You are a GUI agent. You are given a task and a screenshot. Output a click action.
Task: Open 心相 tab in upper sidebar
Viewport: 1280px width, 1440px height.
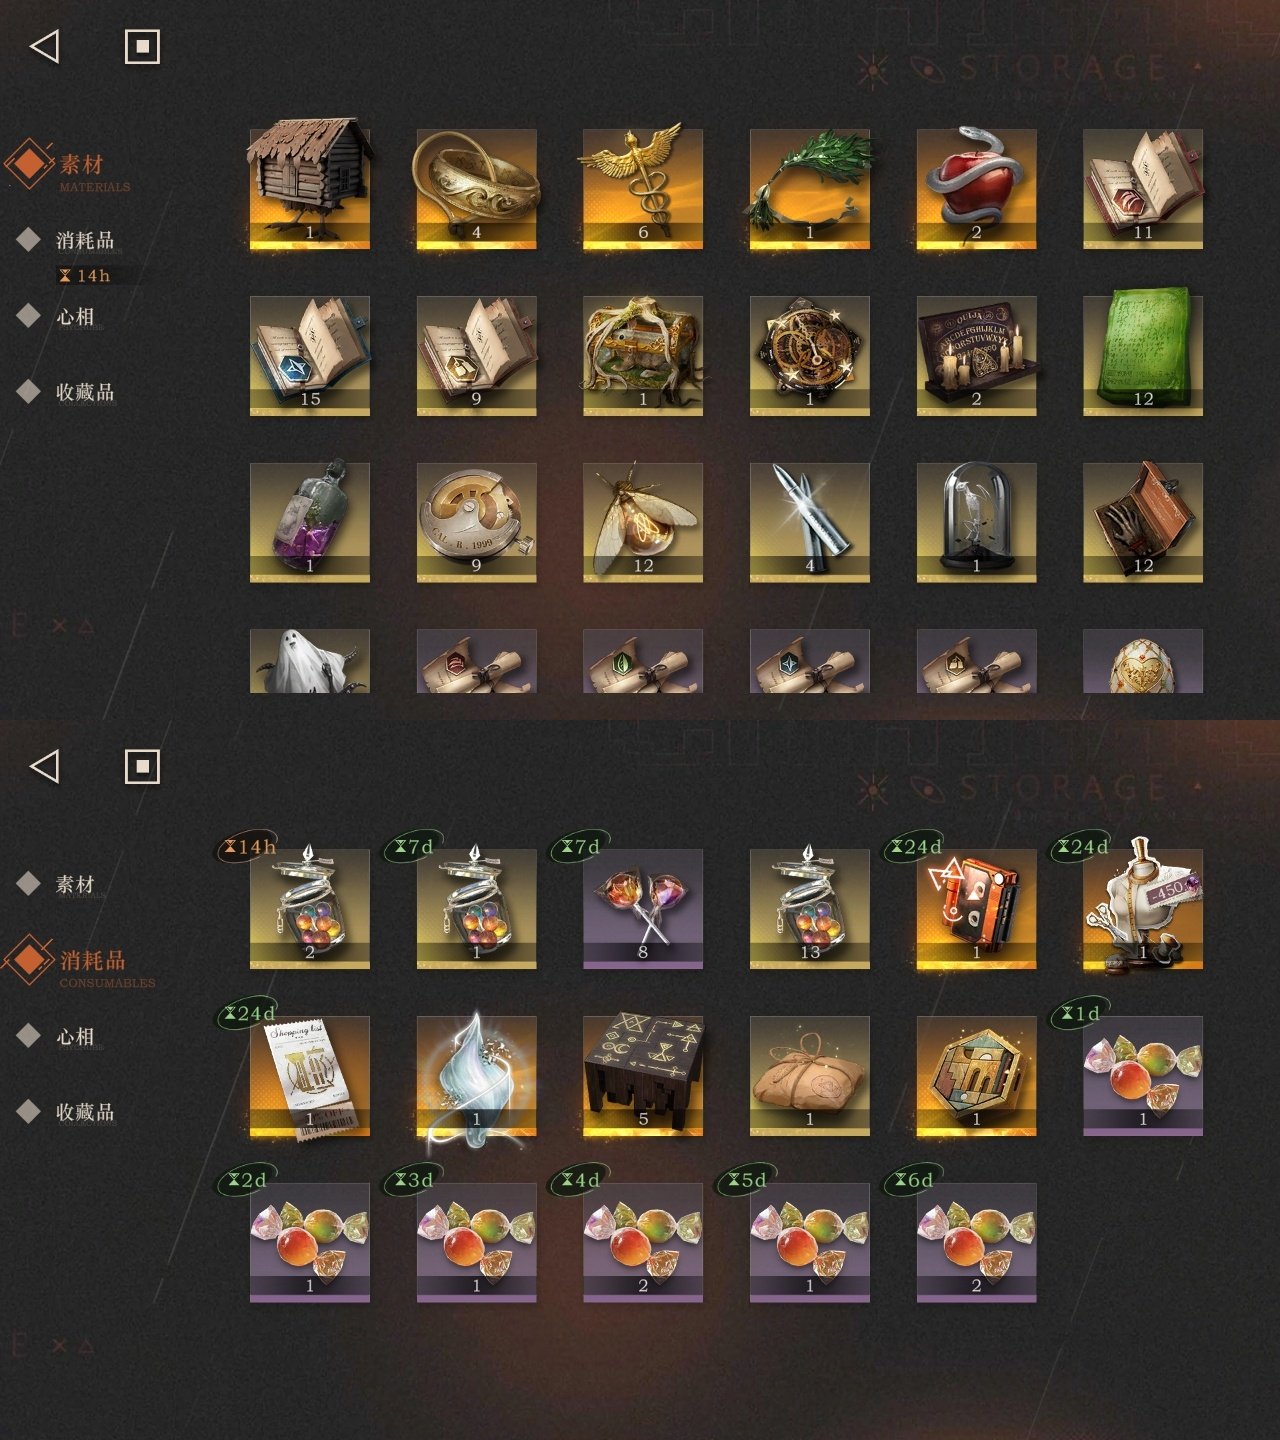tap(74, 316)
